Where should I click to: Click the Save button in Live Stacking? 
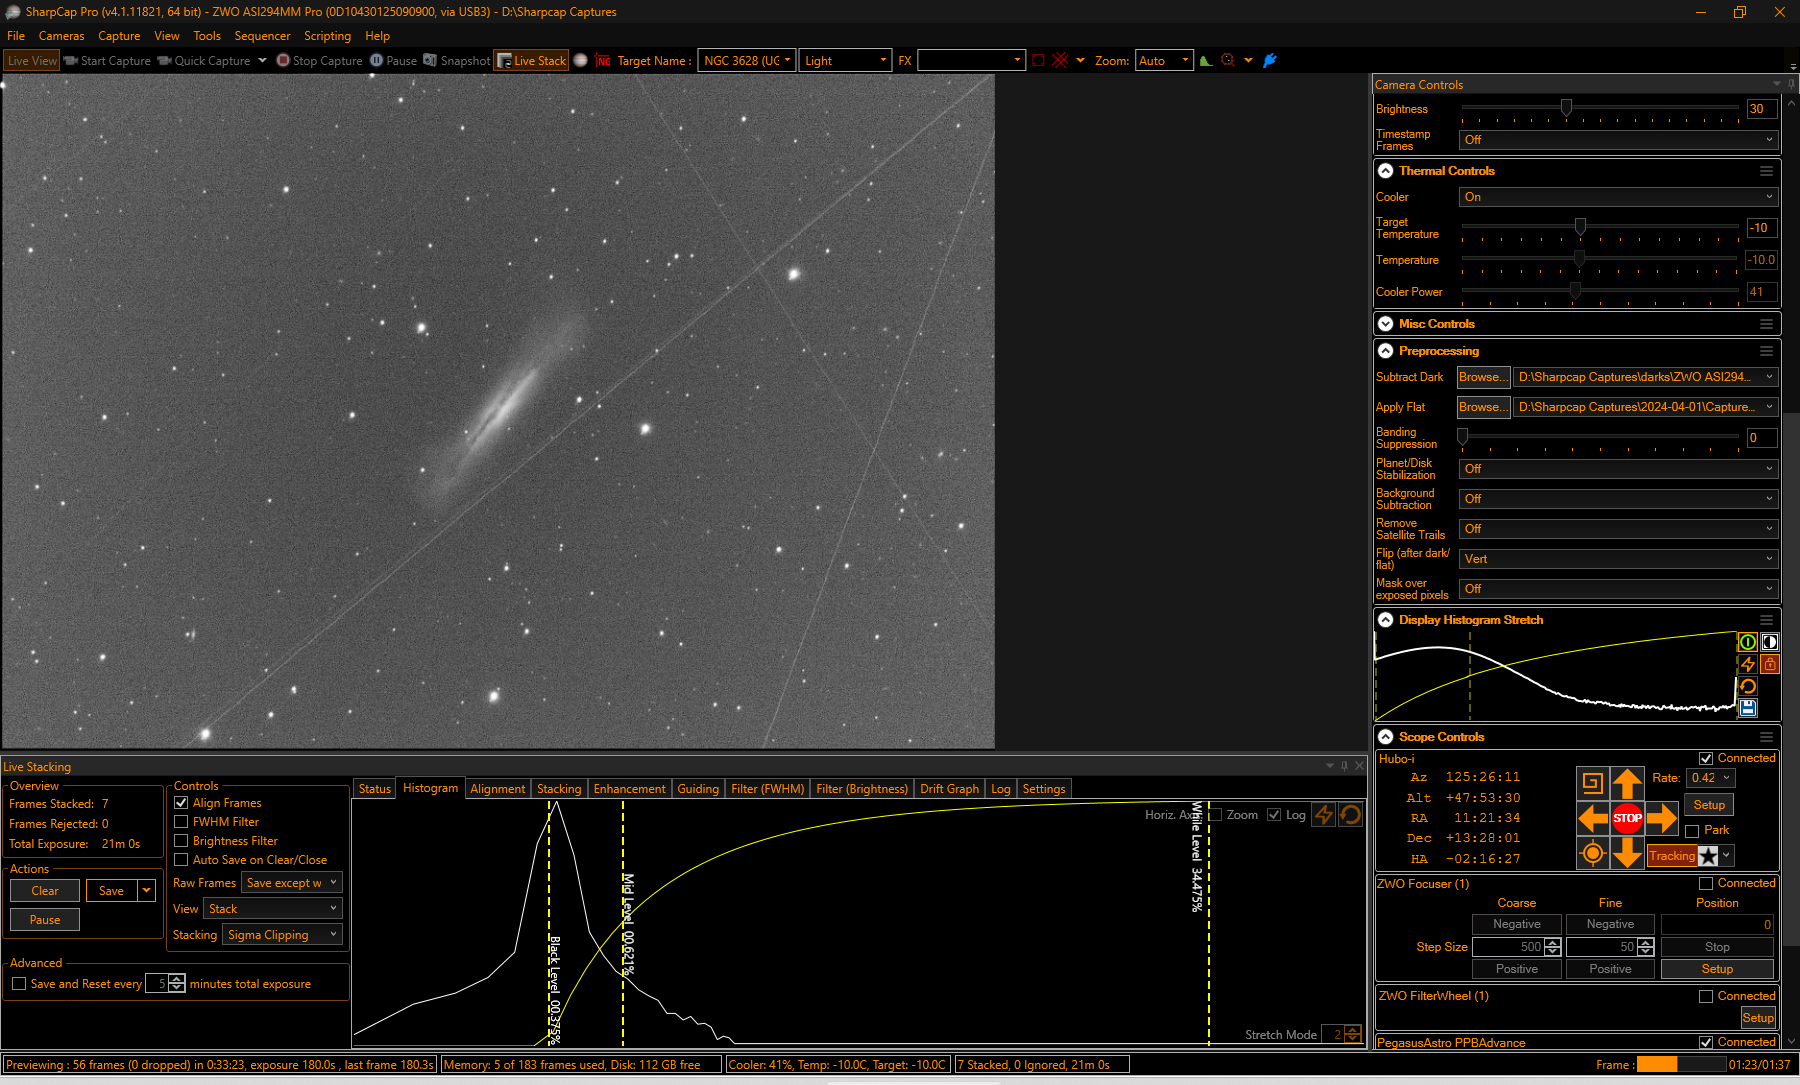tap(111, 891)
